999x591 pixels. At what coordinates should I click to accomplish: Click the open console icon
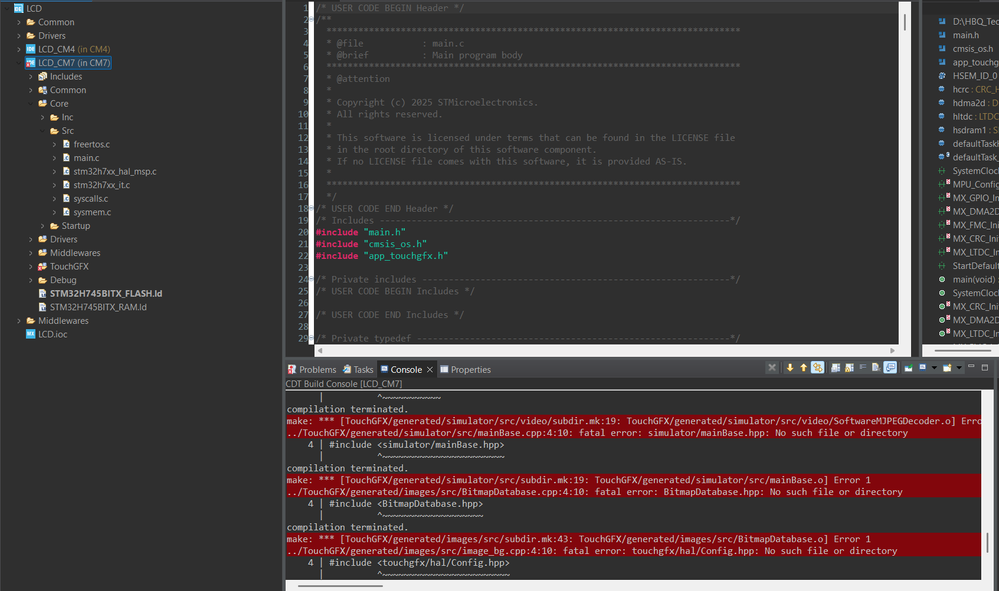point(947,367)
